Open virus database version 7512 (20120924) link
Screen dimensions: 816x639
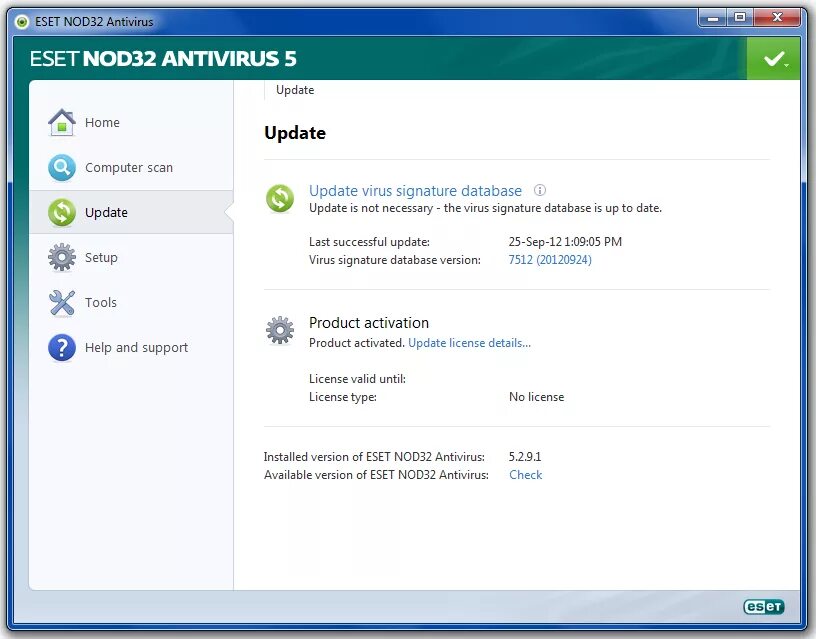tap(550, 260)
